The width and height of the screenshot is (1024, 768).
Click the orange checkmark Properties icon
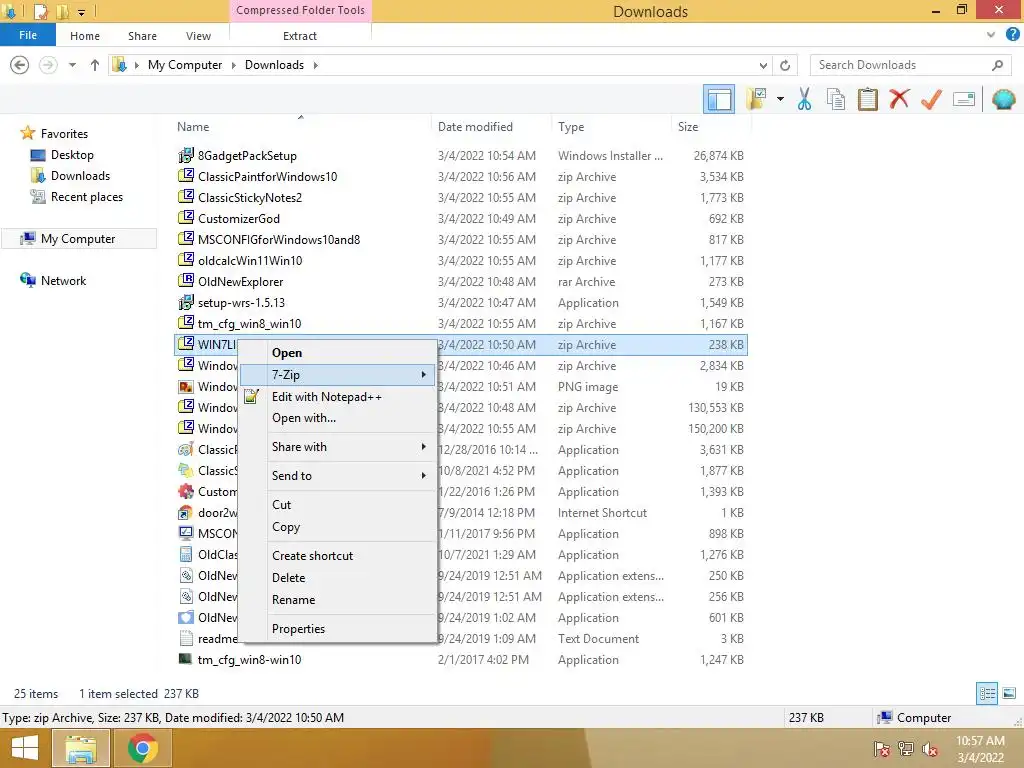pos(931,99)
